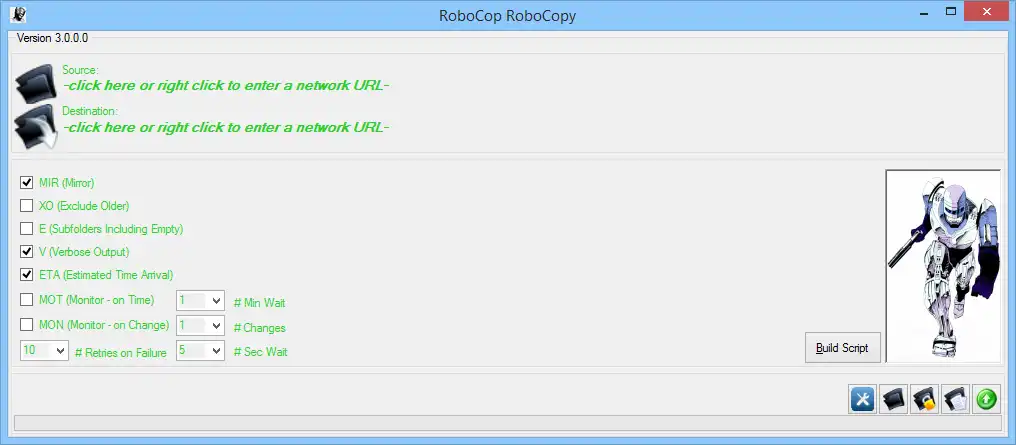Check E (Subfolders Including Empty)
Screen dimensions: 1016x445
coord(27,229)
